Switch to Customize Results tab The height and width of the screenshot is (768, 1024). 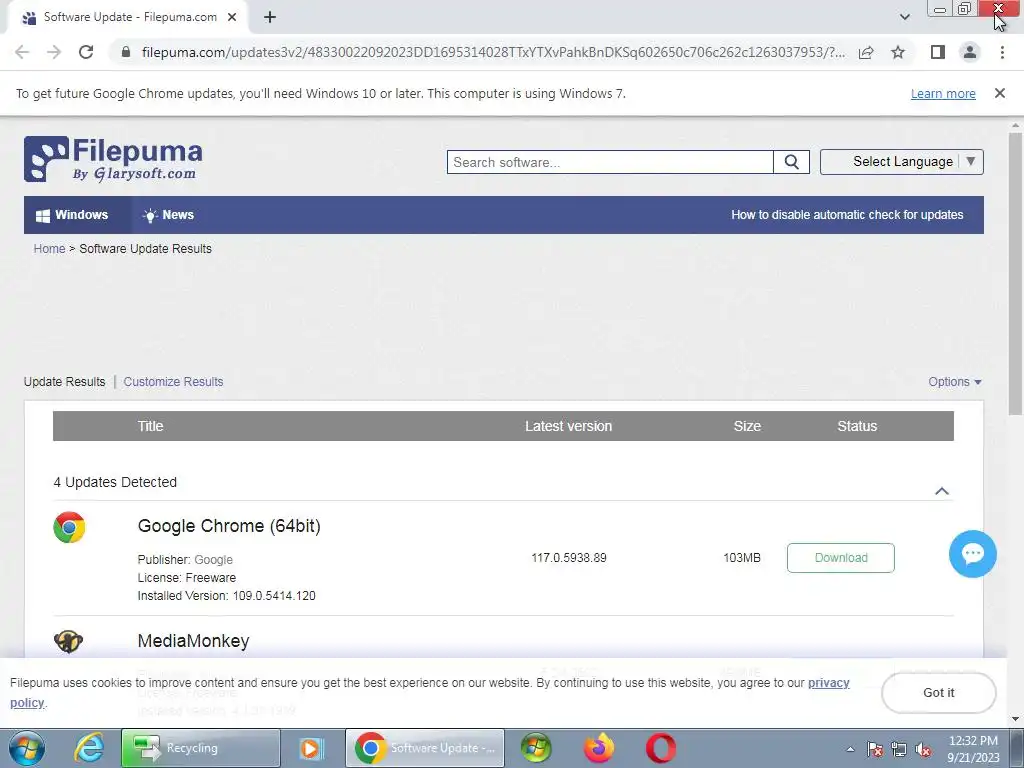coord(173,381)
